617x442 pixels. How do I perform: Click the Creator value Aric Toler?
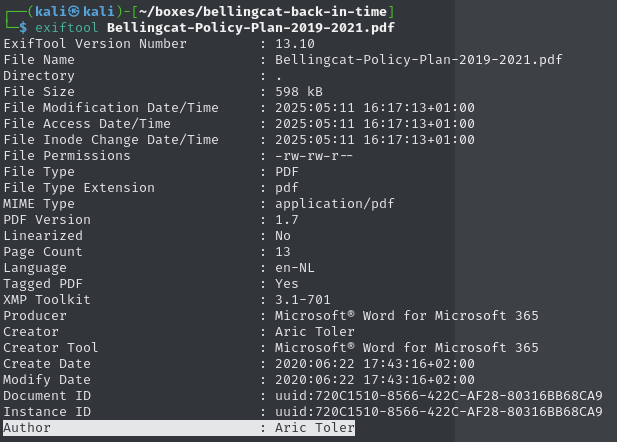(x=316, y=331)
